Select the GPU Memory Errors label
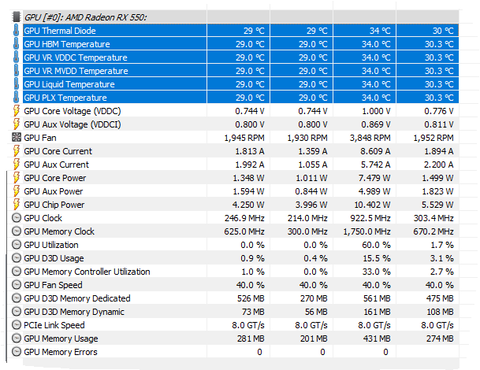 coord(61,352)
